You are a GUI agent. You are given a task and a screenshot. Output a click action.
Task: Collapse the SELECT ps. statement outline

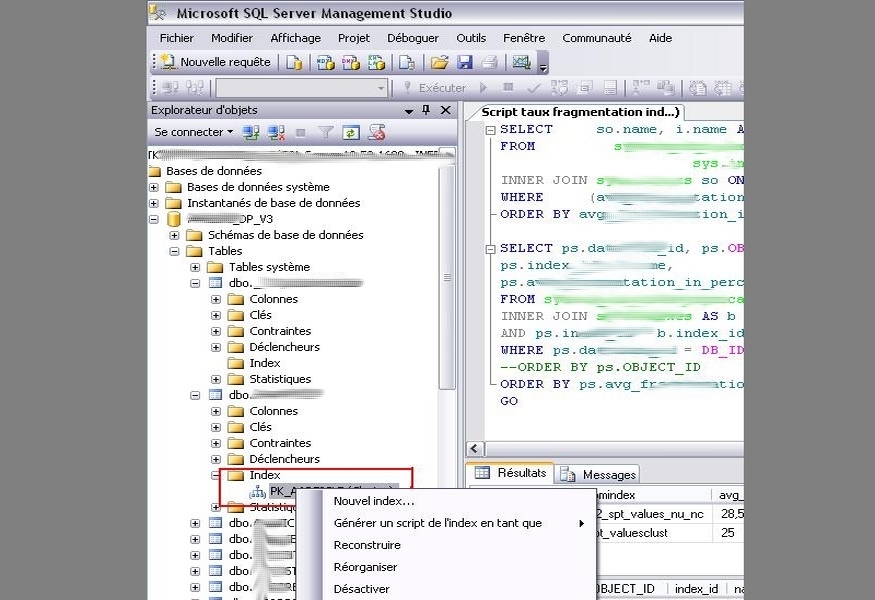pos(491,249)
